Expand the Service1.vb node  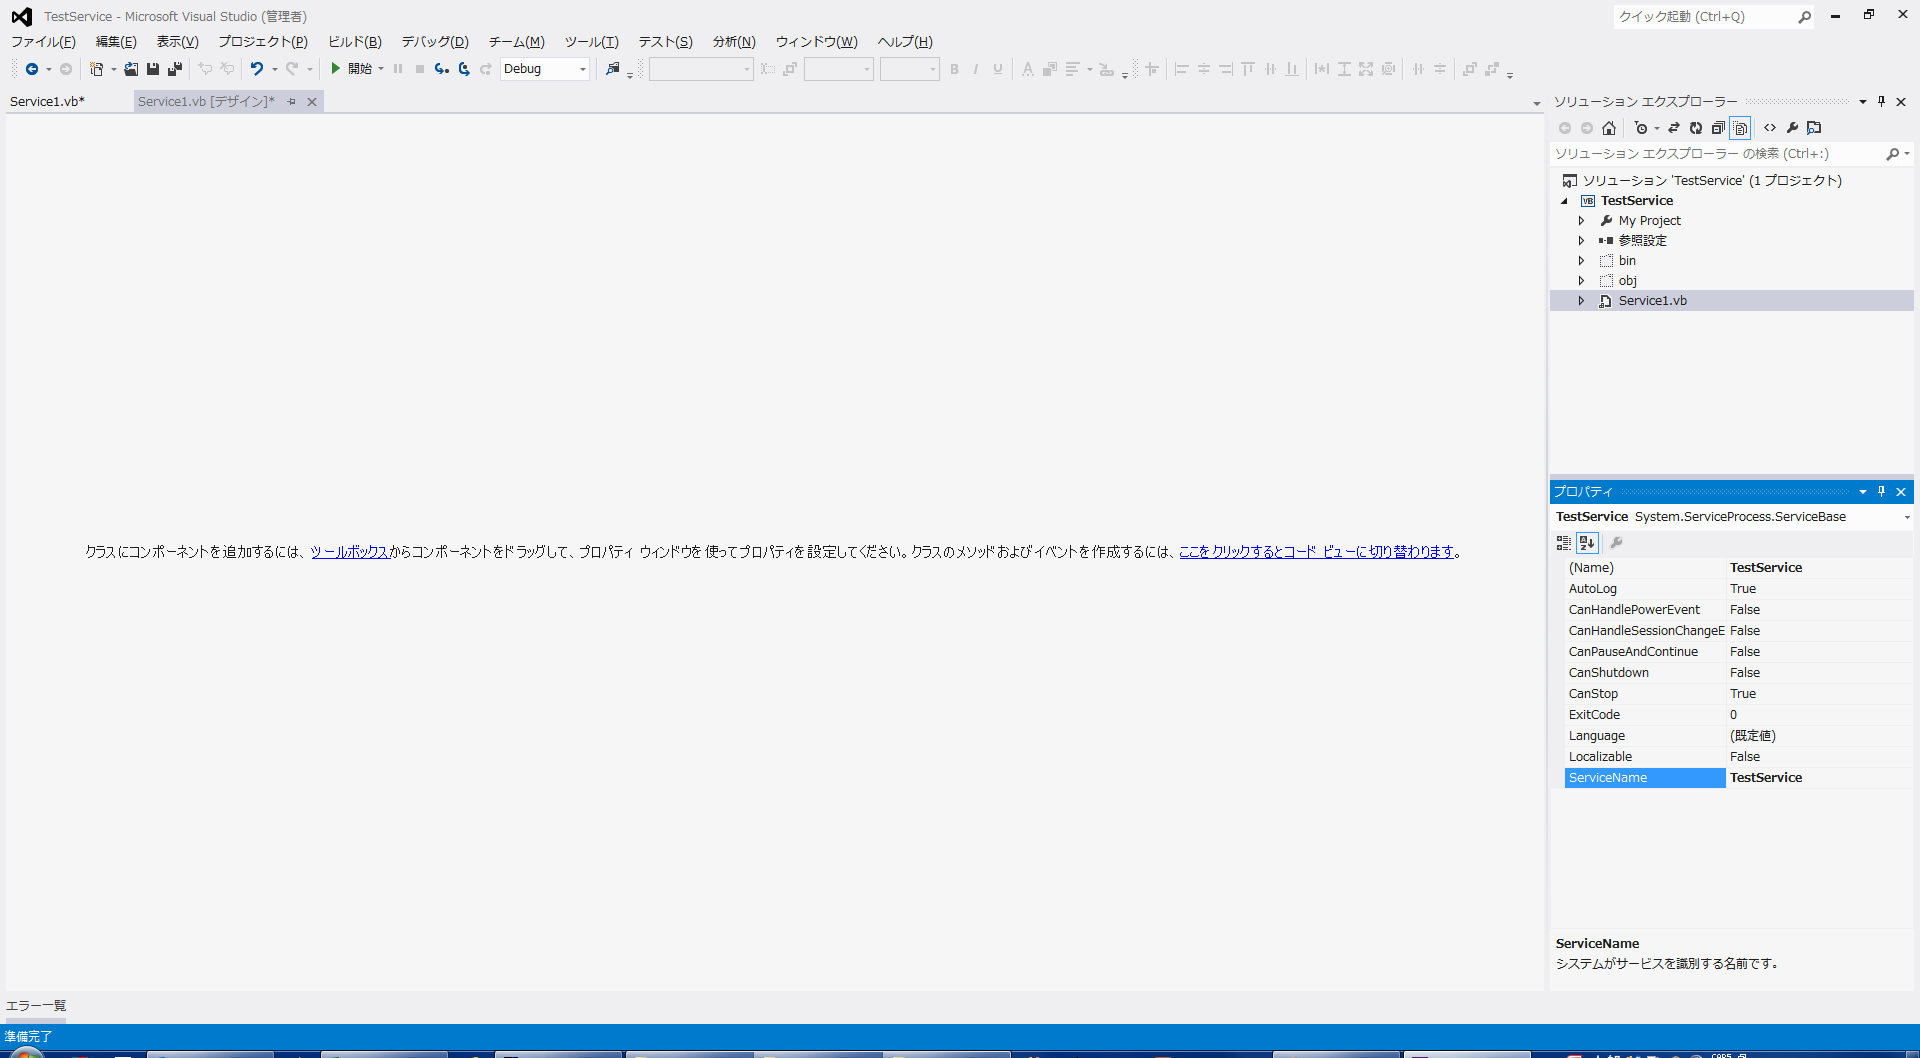1581,301
